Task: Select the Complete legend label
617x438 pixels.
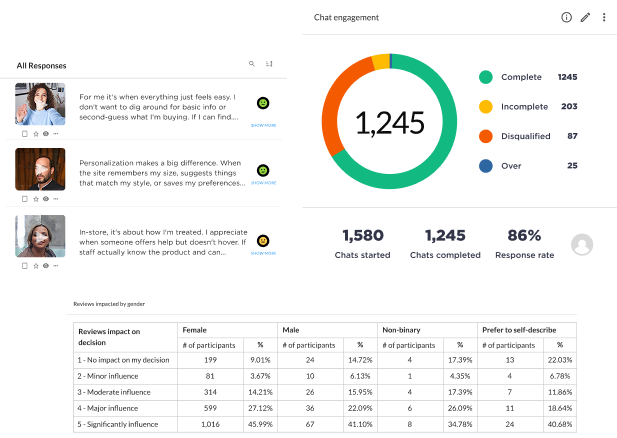Action: 521,77
